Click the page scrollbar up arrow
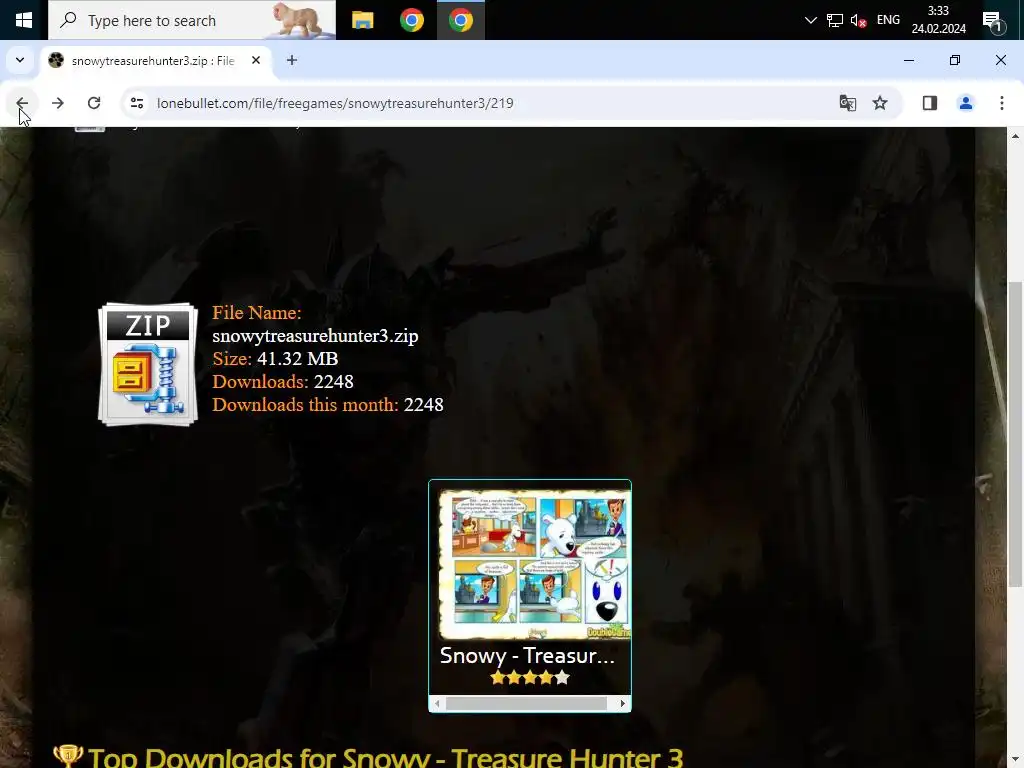Screen dimensions: 1024x768 1015,136
